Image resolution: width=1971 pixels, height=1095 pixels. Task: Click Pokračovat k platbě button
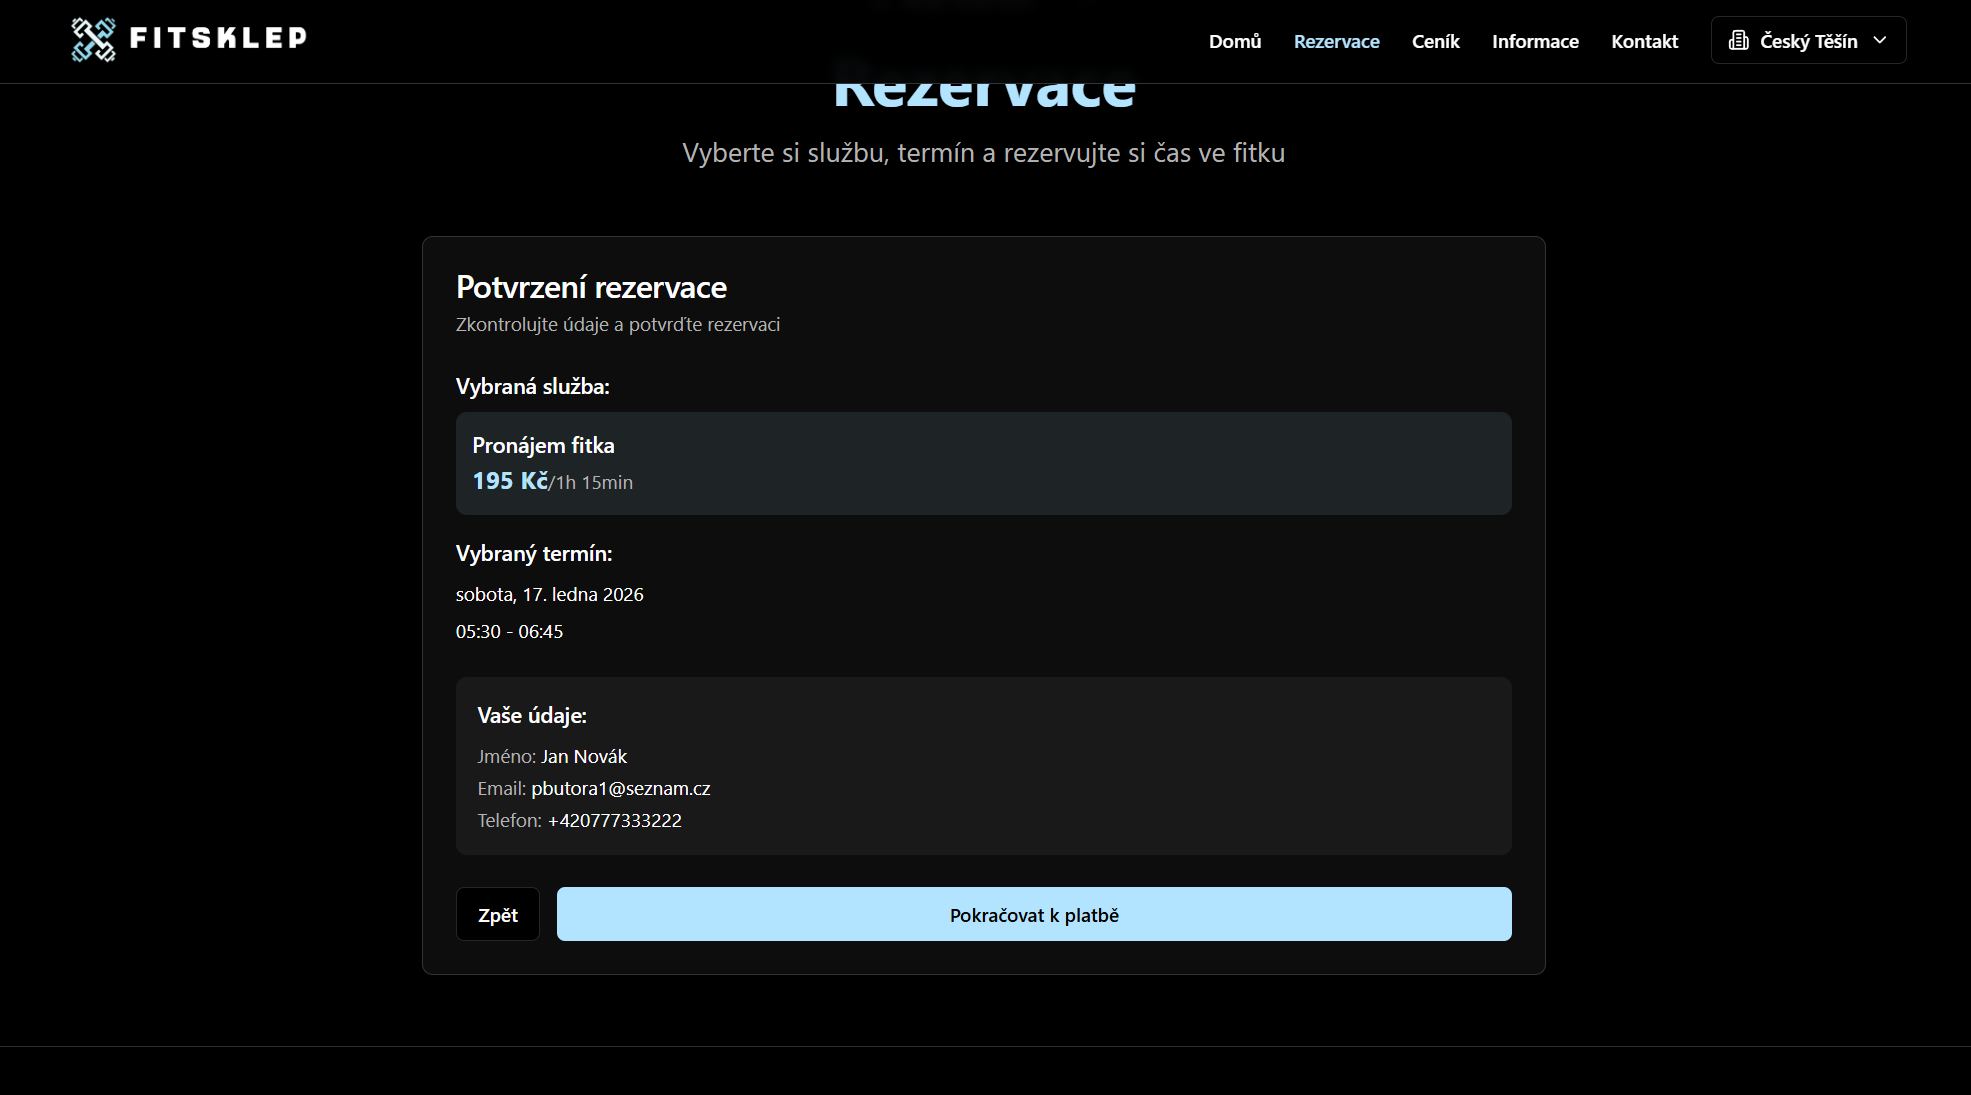click(1033, 914)
